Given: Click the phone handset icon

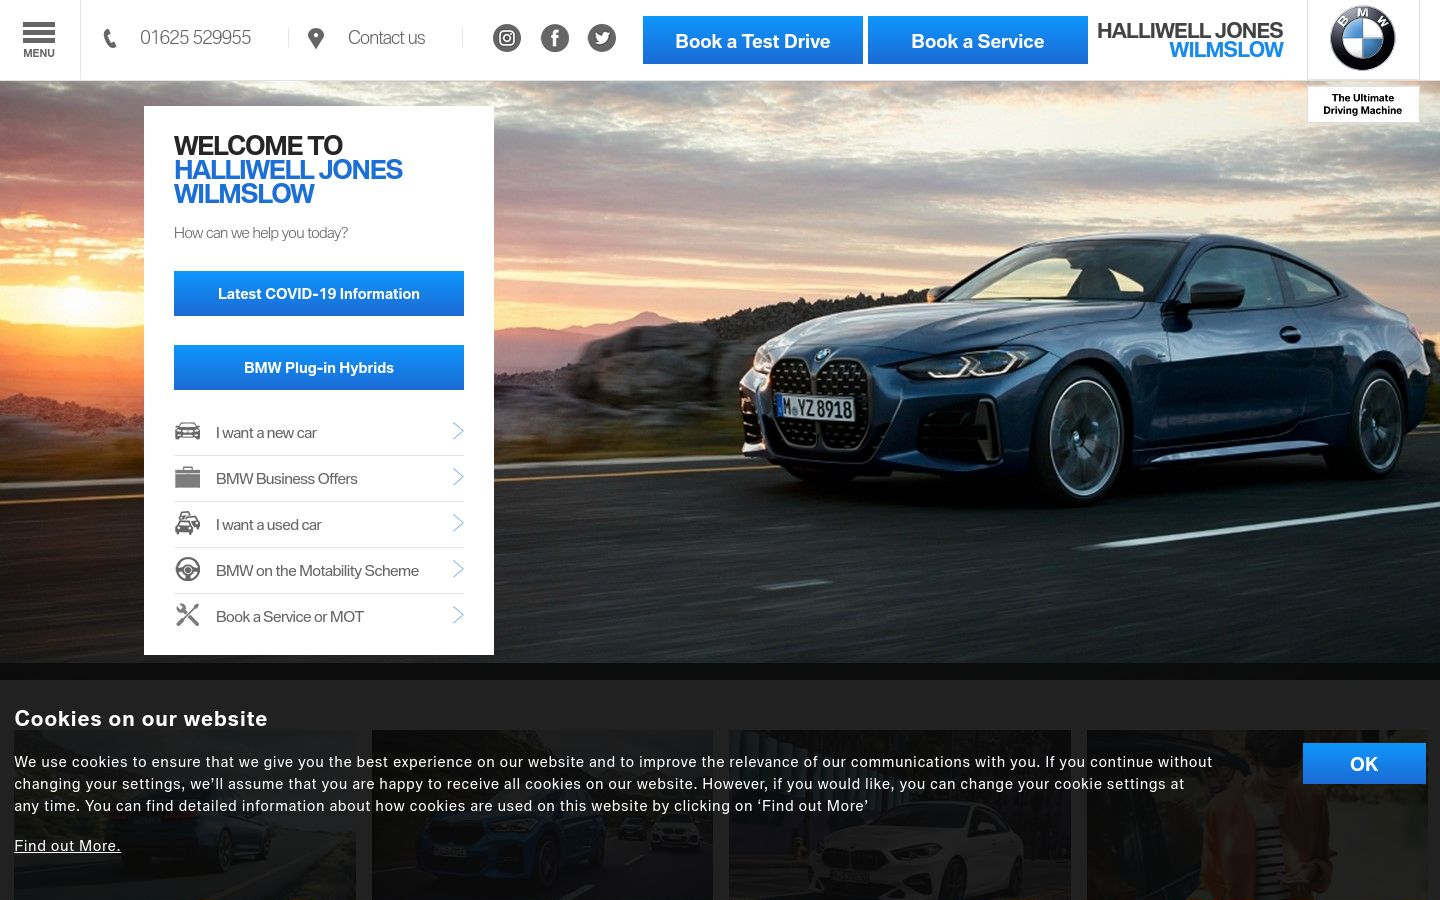Looking at the screenshot, I should coord(110,38).
